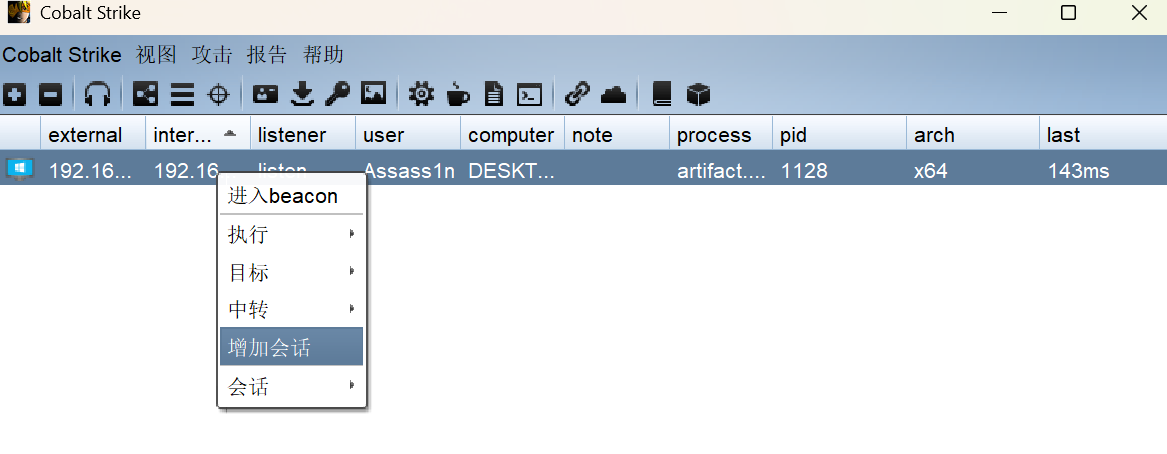Screen dimensions: 1167x454
Task: Click the user cell Assass1n
Action: click(x=409, y=170)
